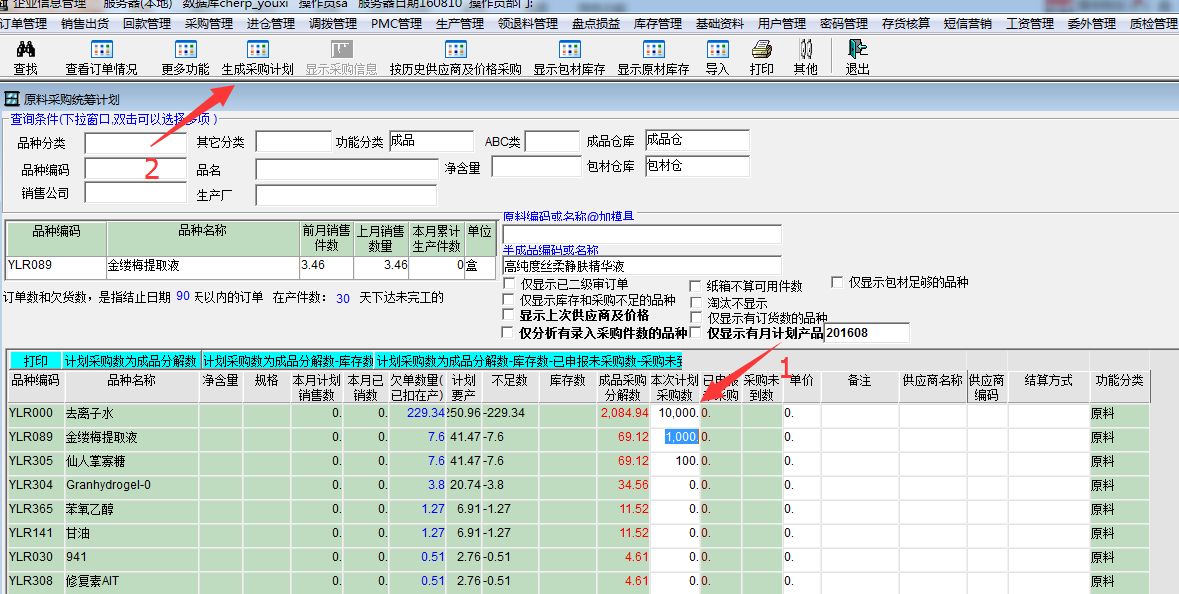The width and height of the screenshot is (1179, 594).
Task: Open the 盘点损益 menu
Action: tap(596, 23)
